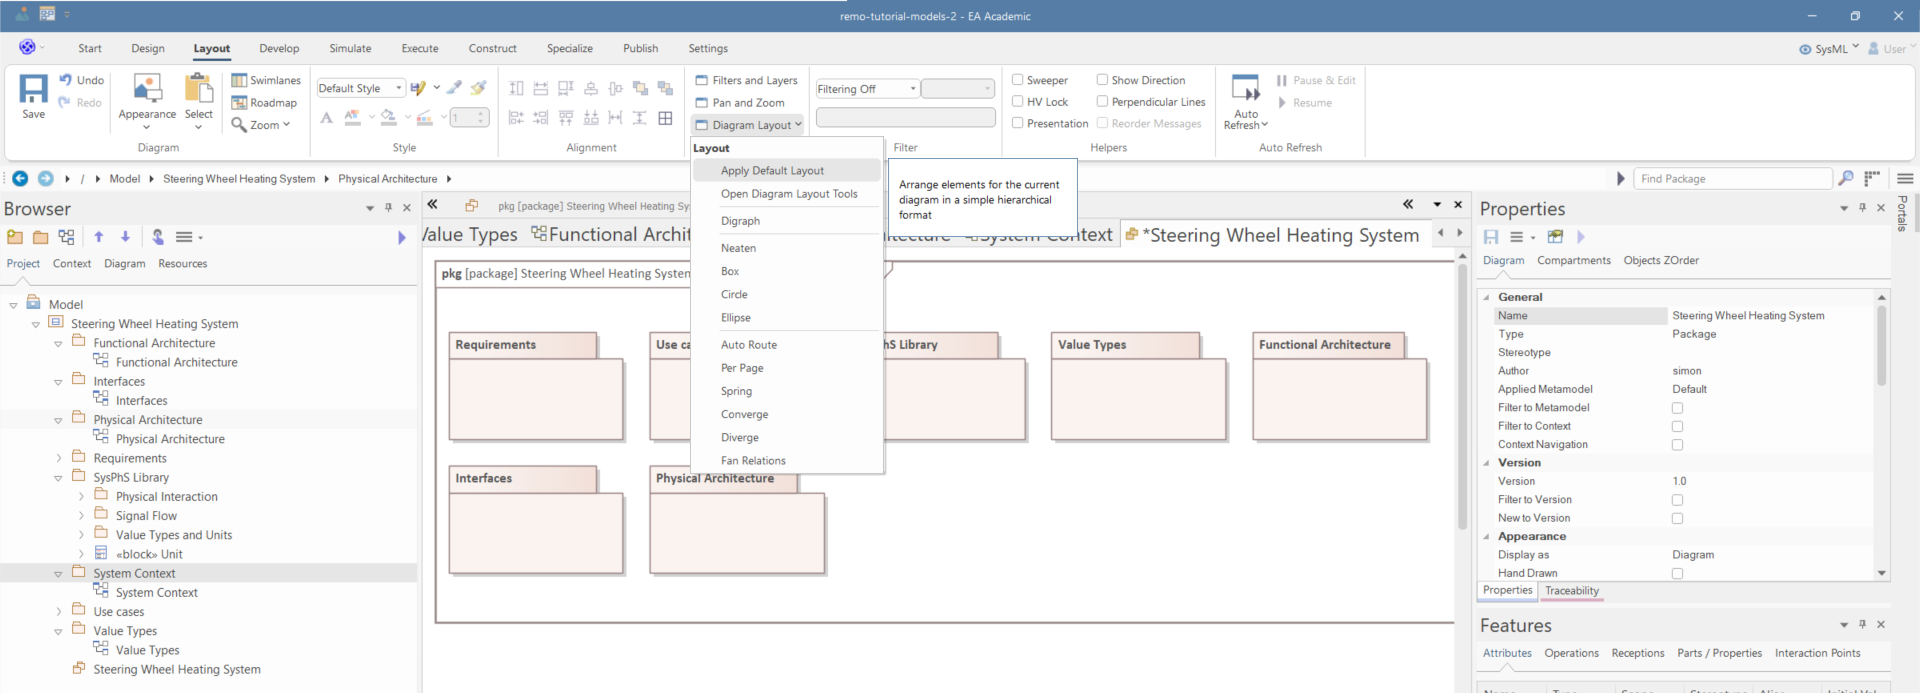Viewport: 1920px width, 693px height.
Task: Click the Find Package input field
Action: 1732,179
